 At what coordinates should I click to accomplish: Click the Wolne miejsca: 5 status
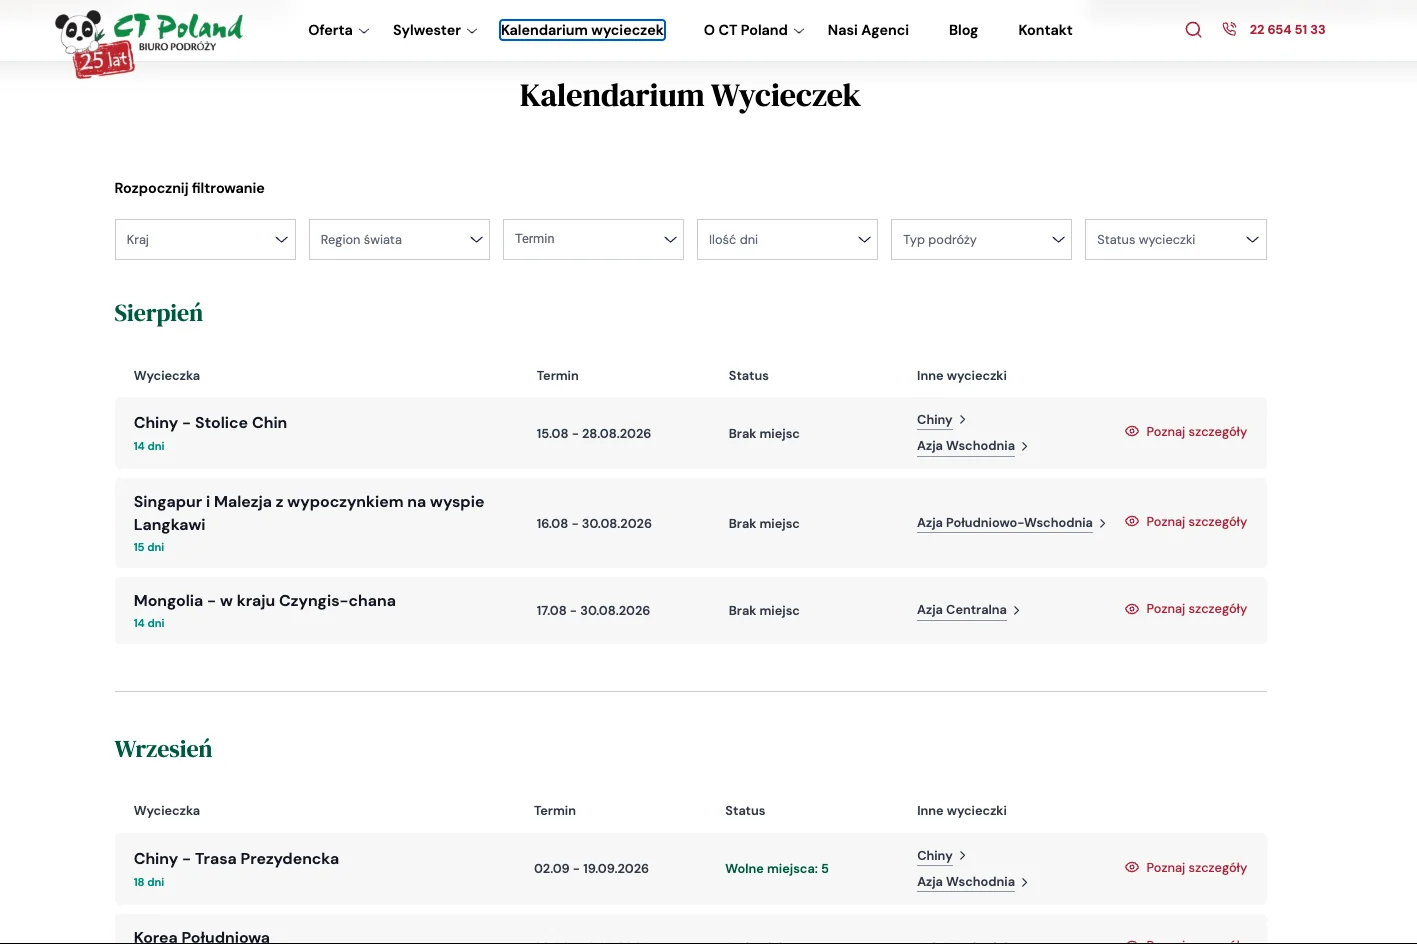(x=777, y=869)
